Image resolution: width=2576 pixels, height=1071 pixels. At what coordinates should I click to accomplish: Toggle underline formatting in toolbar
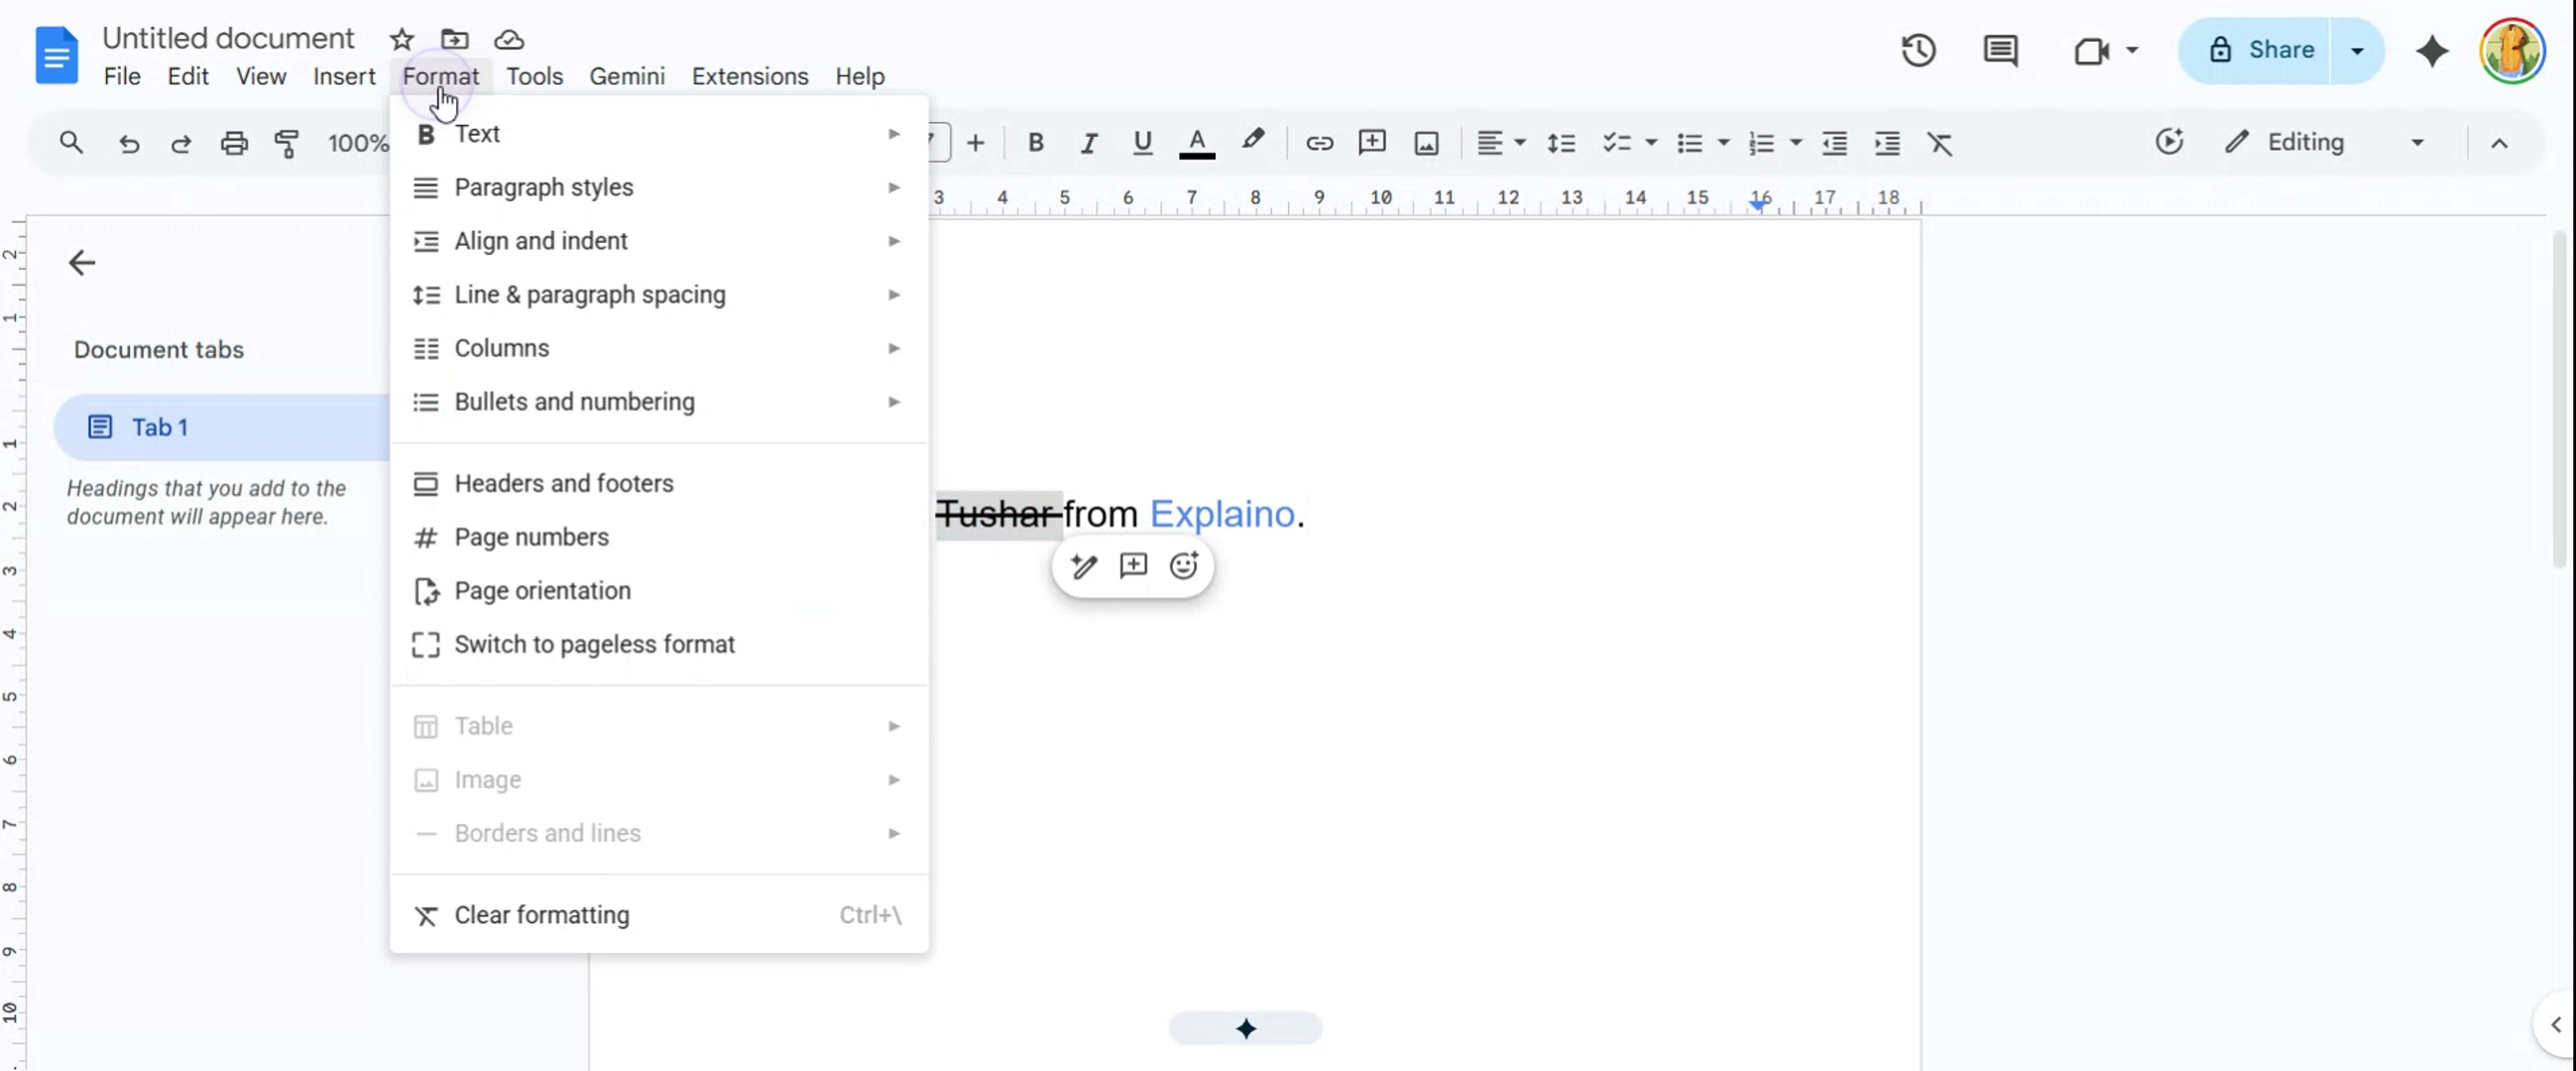[1142, 143]
